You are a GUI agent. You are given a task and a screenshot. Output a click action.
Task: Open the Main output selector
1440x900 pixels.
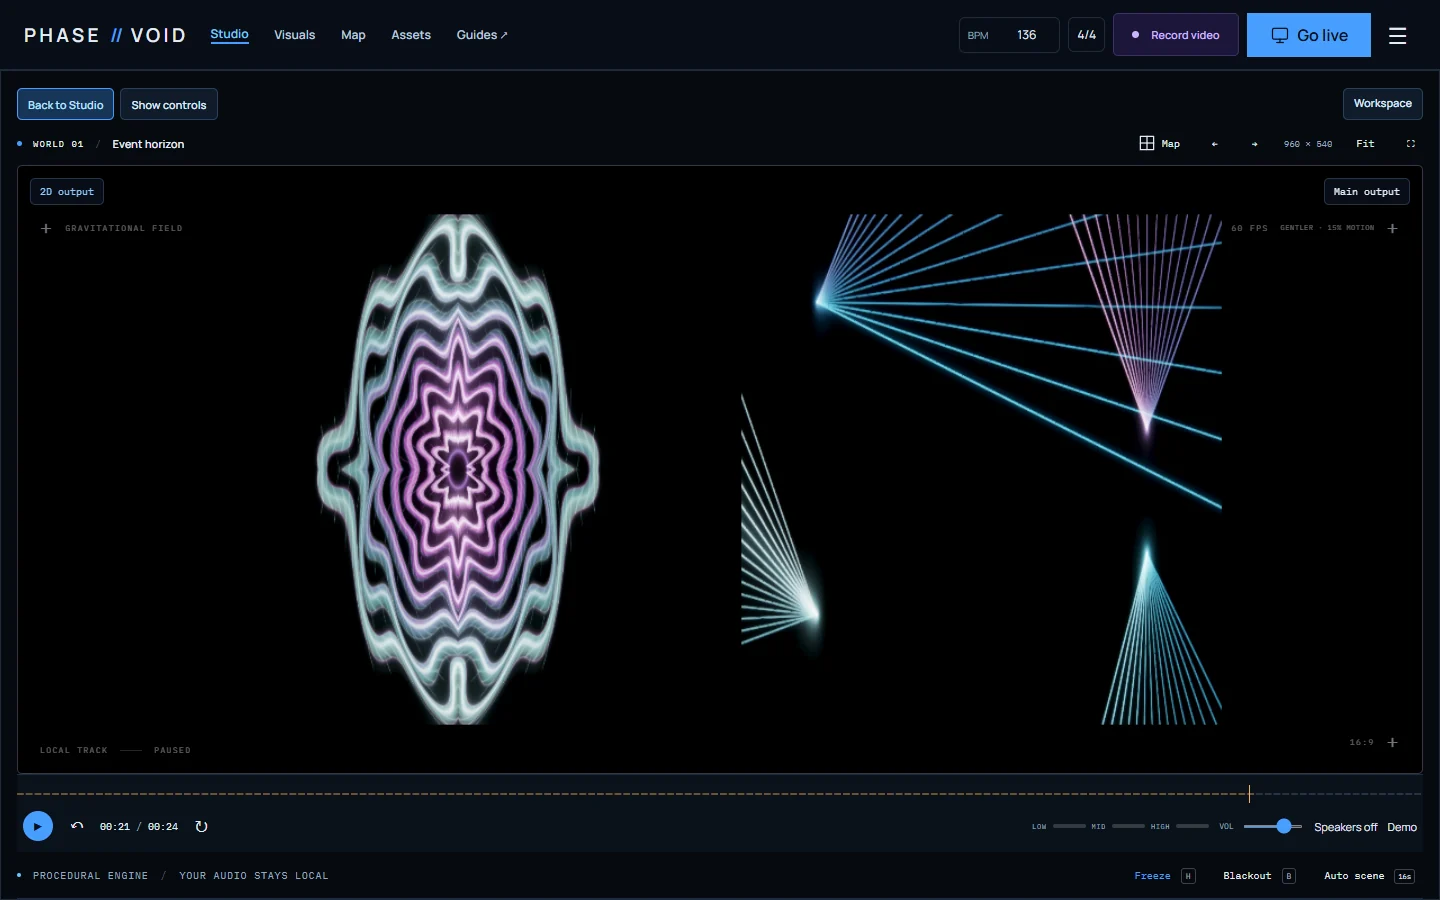coord(1366,192)
